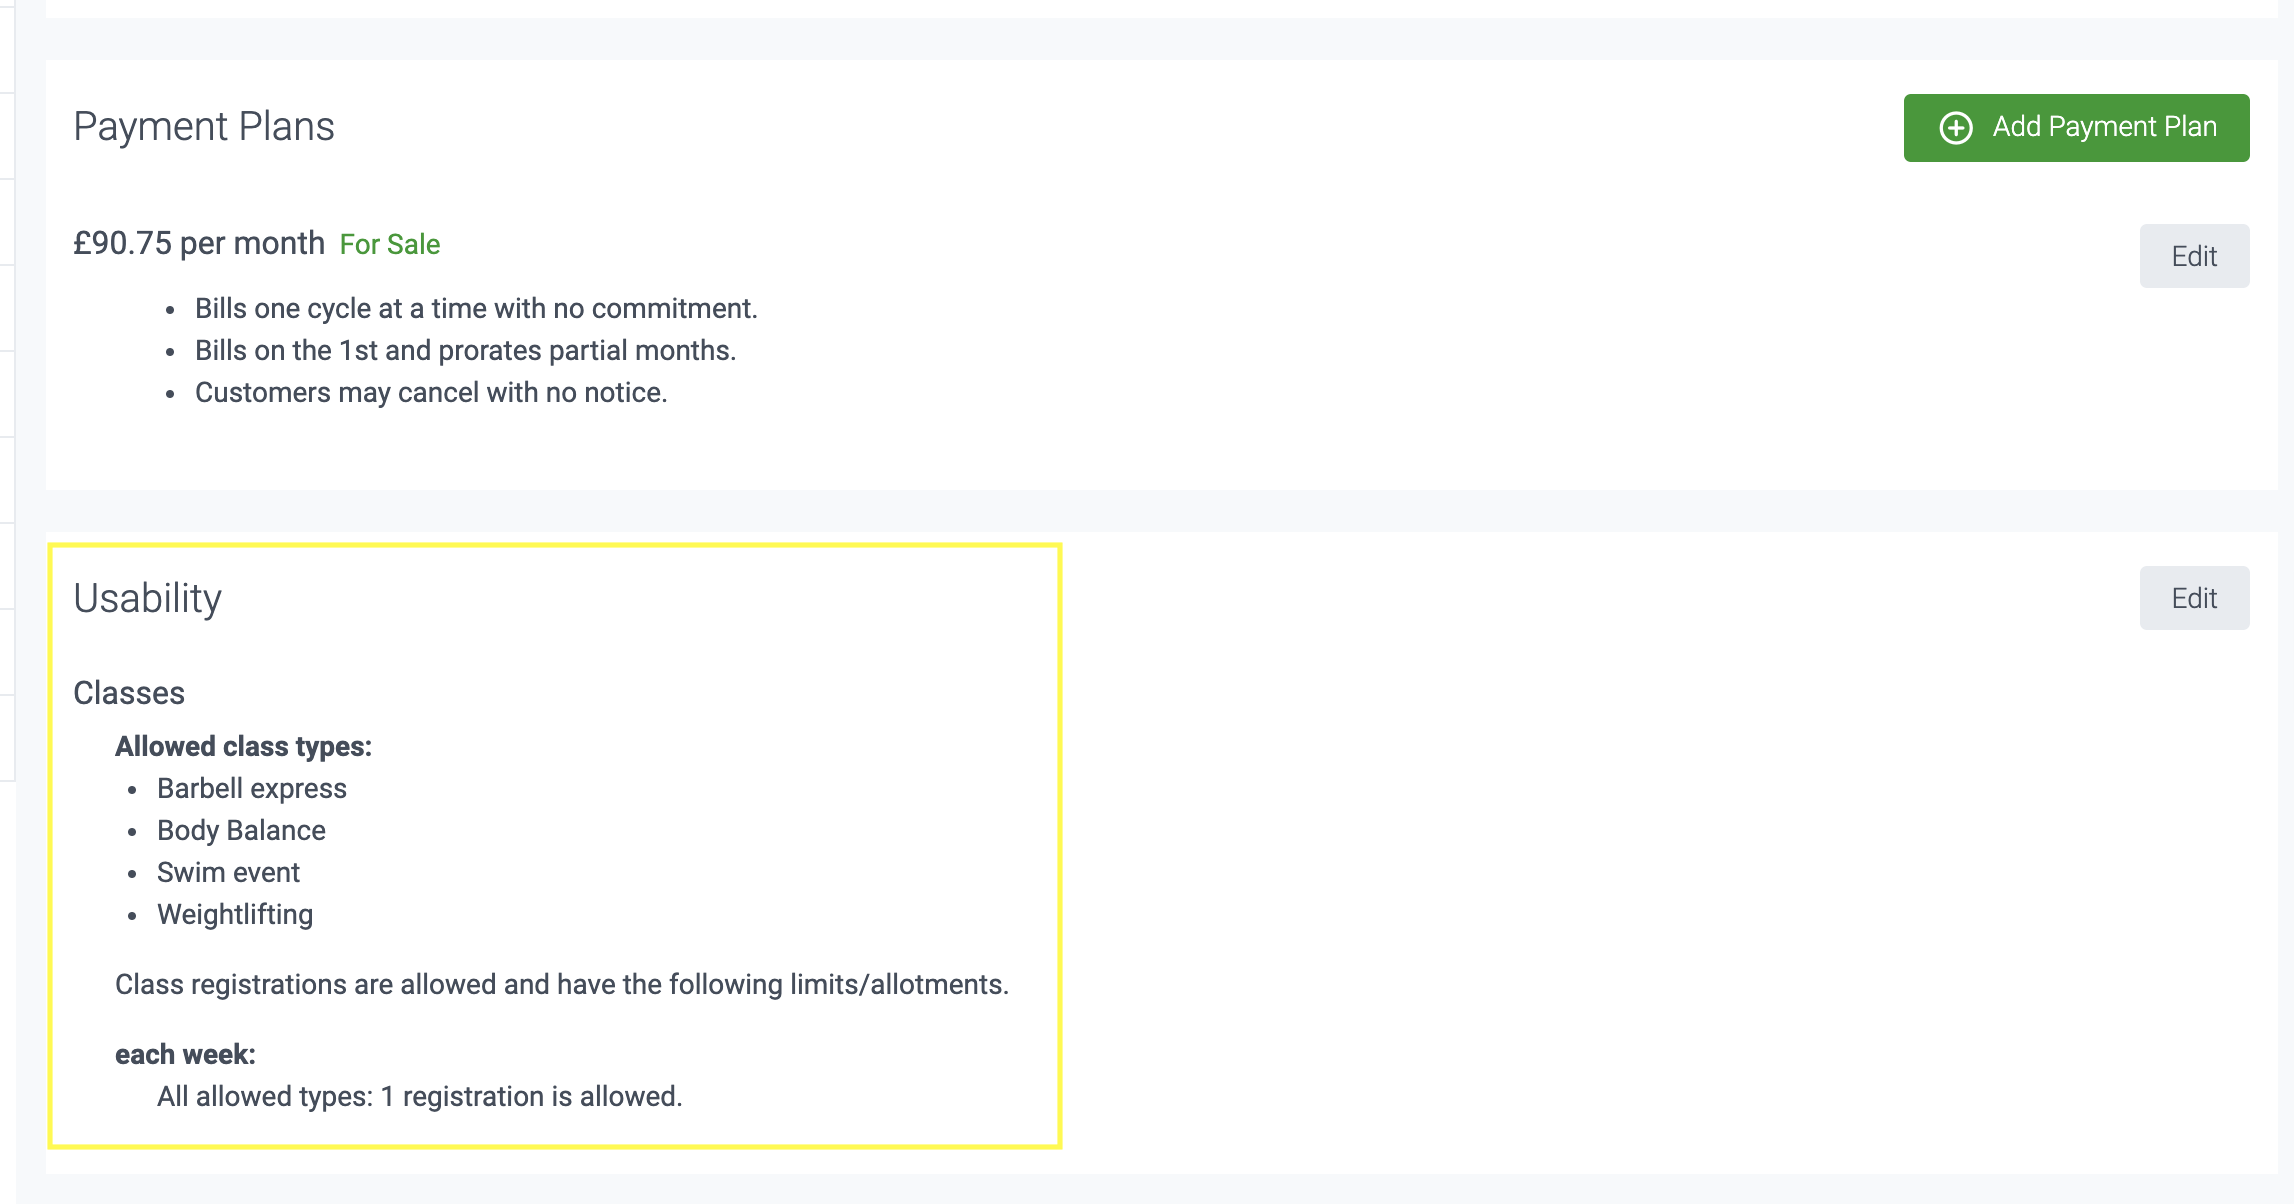
Task: Click the cancel with no notice bullet
Action: [431, 392]
